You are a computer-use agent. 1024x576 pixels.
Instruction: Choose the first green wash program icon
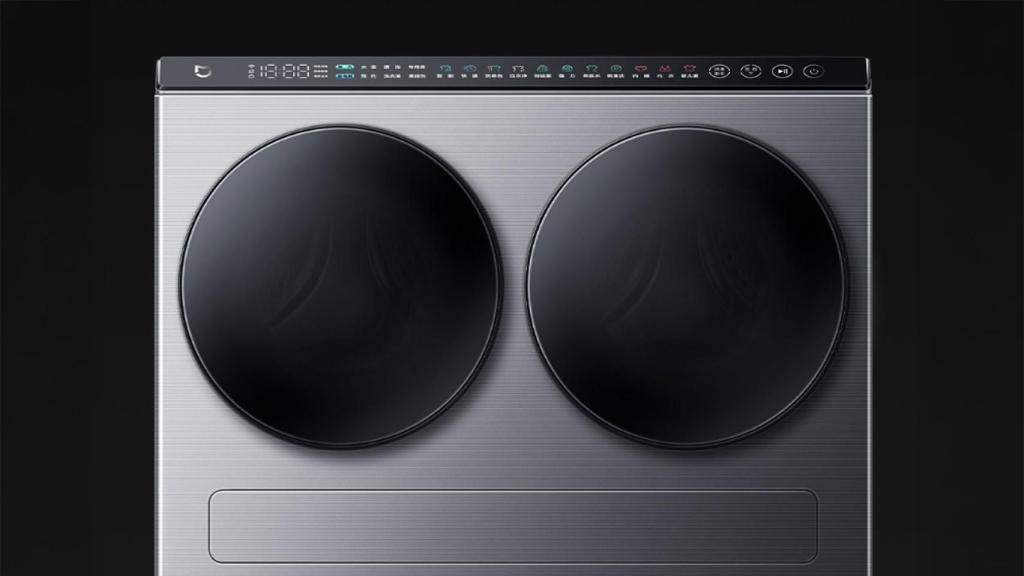point(543,71)
